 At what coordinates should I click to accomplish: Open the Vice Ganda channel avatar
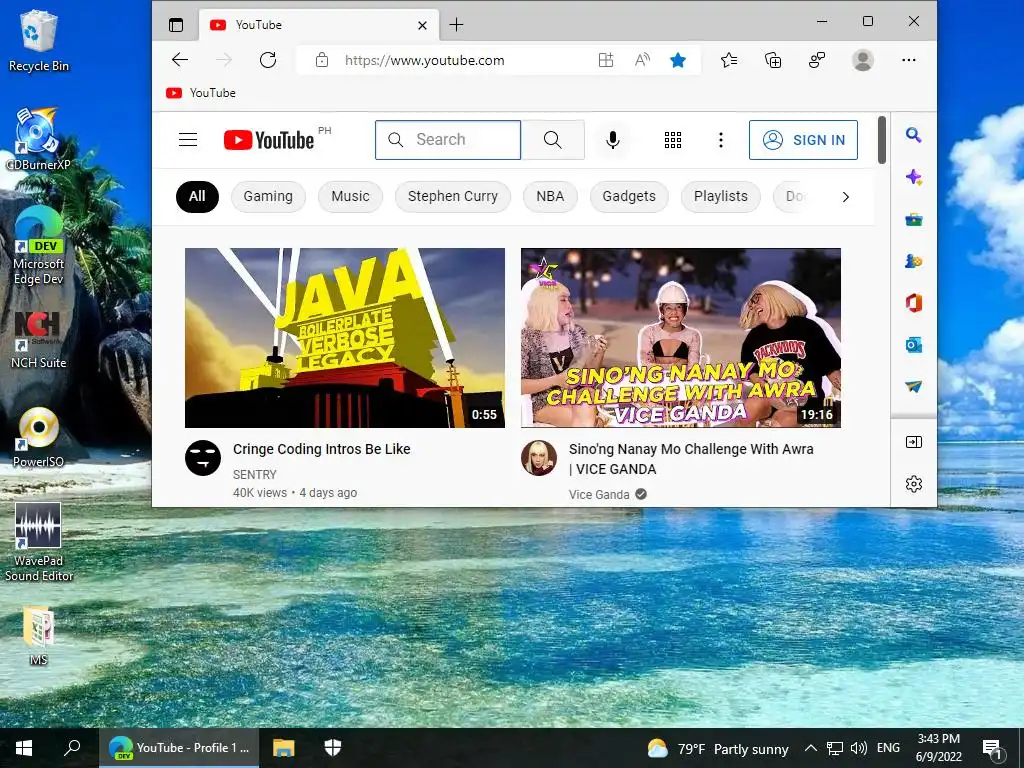click(539, 458)
